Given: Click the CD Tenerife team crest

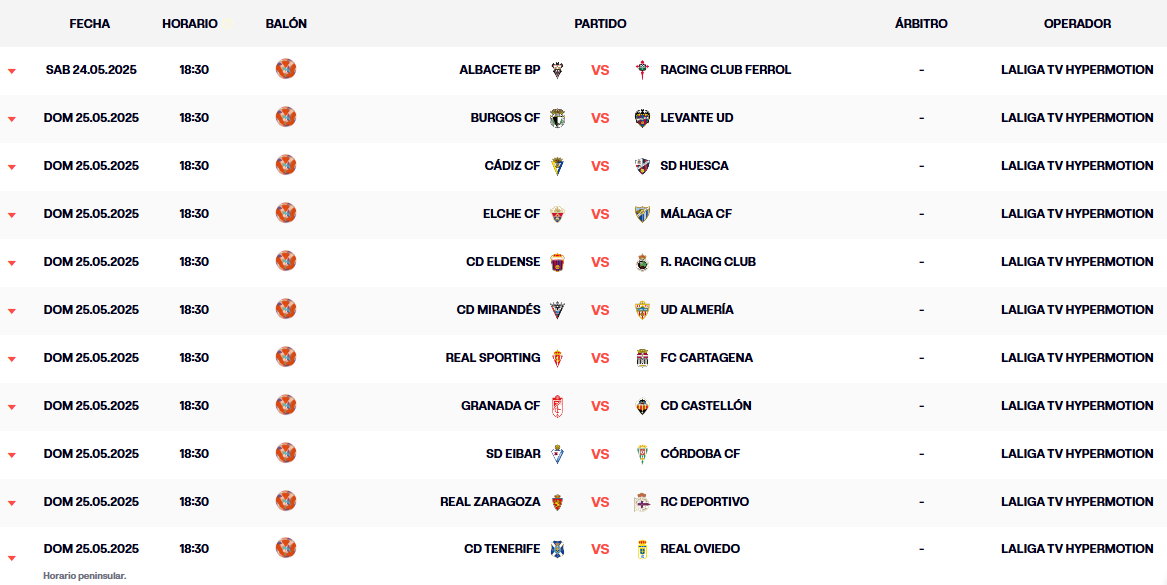Looking at the screenshot, I should click(557, 549).
